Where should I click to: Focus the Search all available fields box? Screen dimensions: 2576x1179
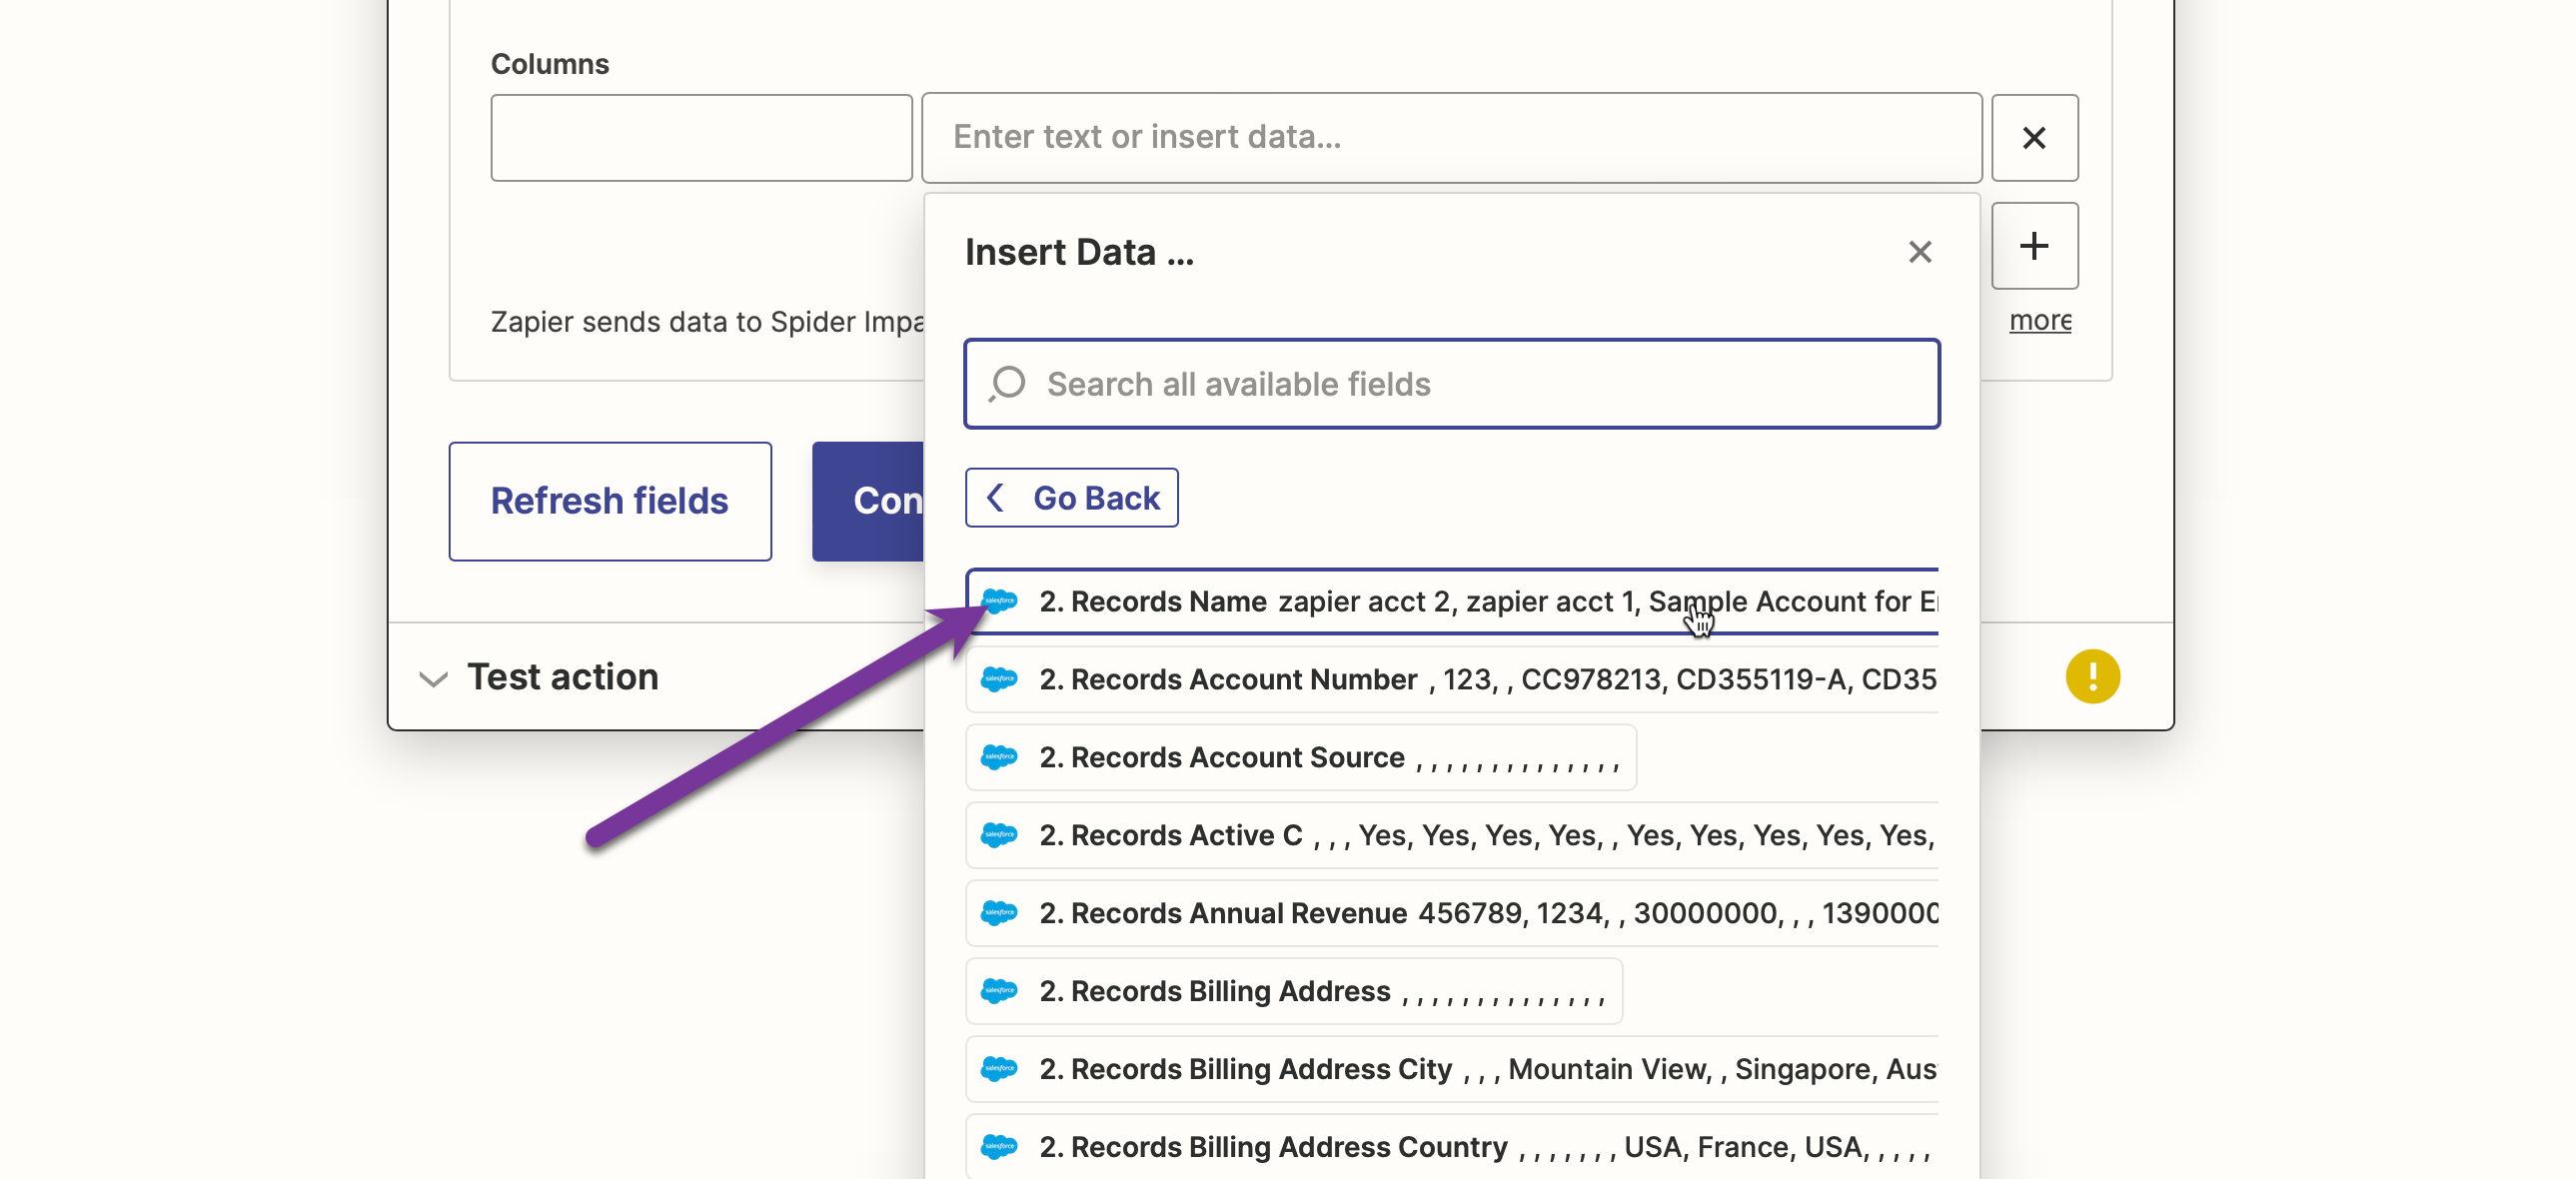click(1452, 384)
